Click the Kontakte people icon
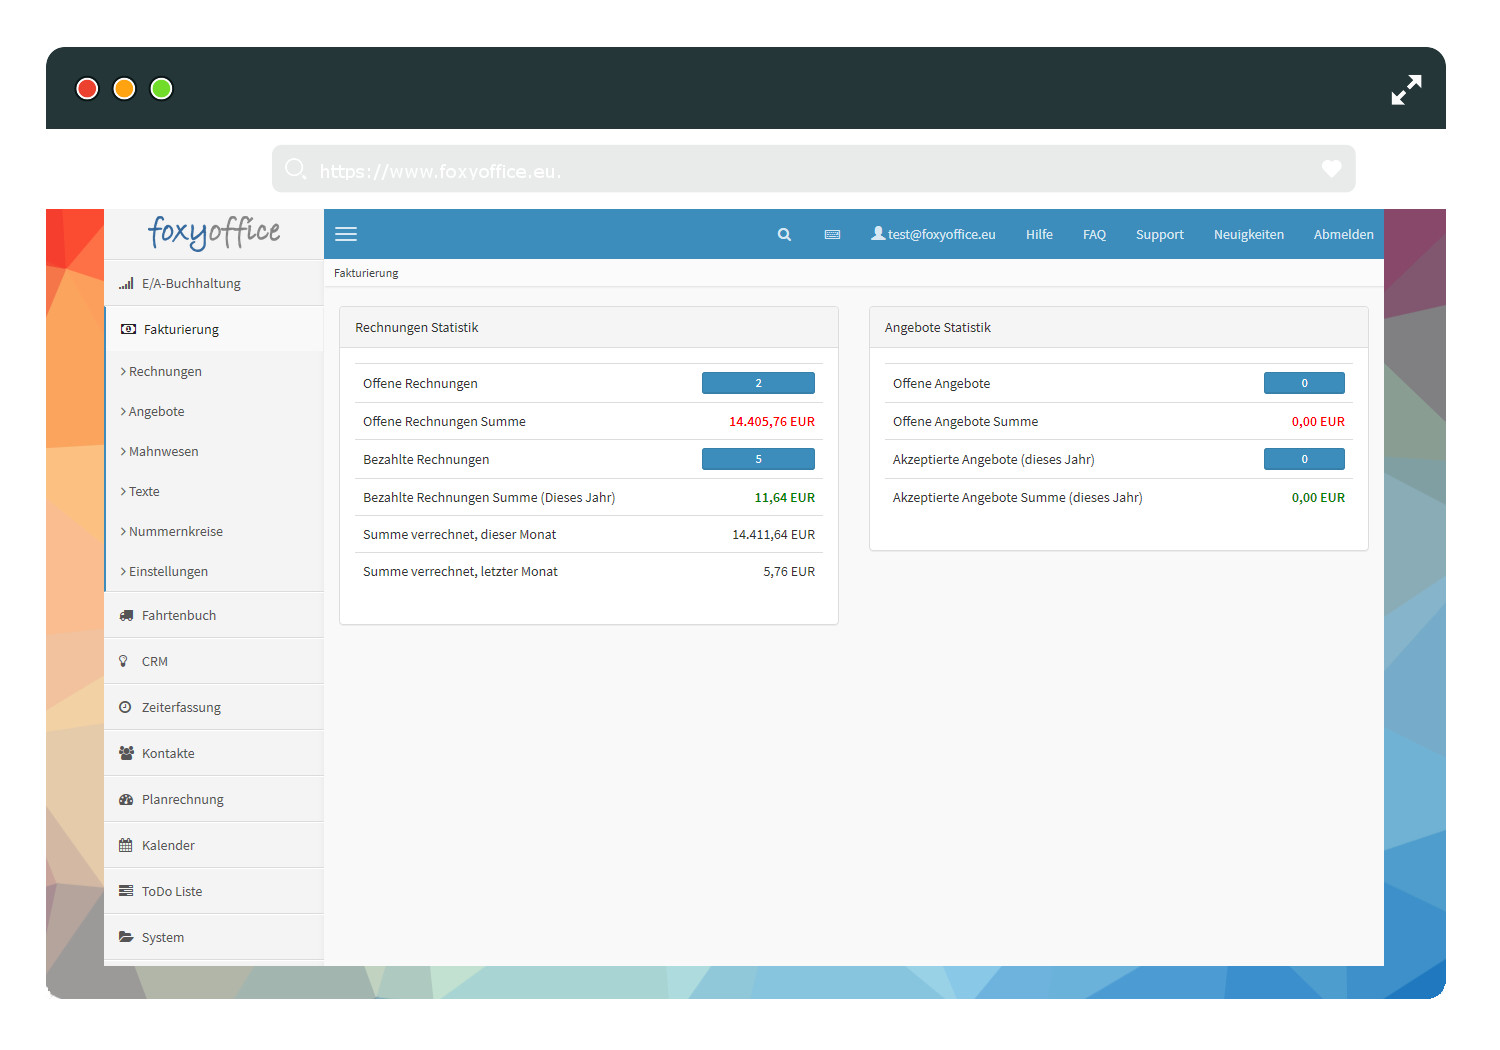Image resolution: width=1500 pixels, height=1050 pixels. coord(126,754)
